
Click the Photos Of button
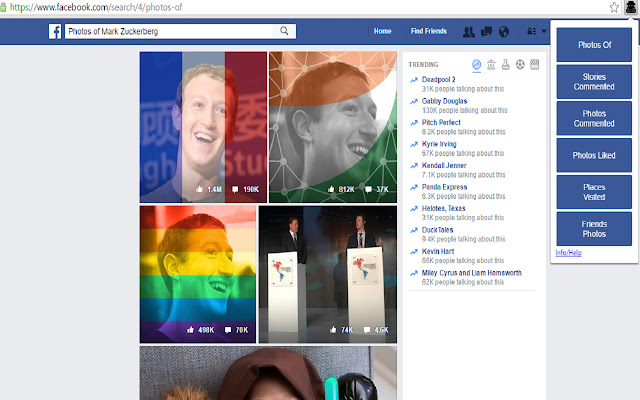[x=593, y=44]
